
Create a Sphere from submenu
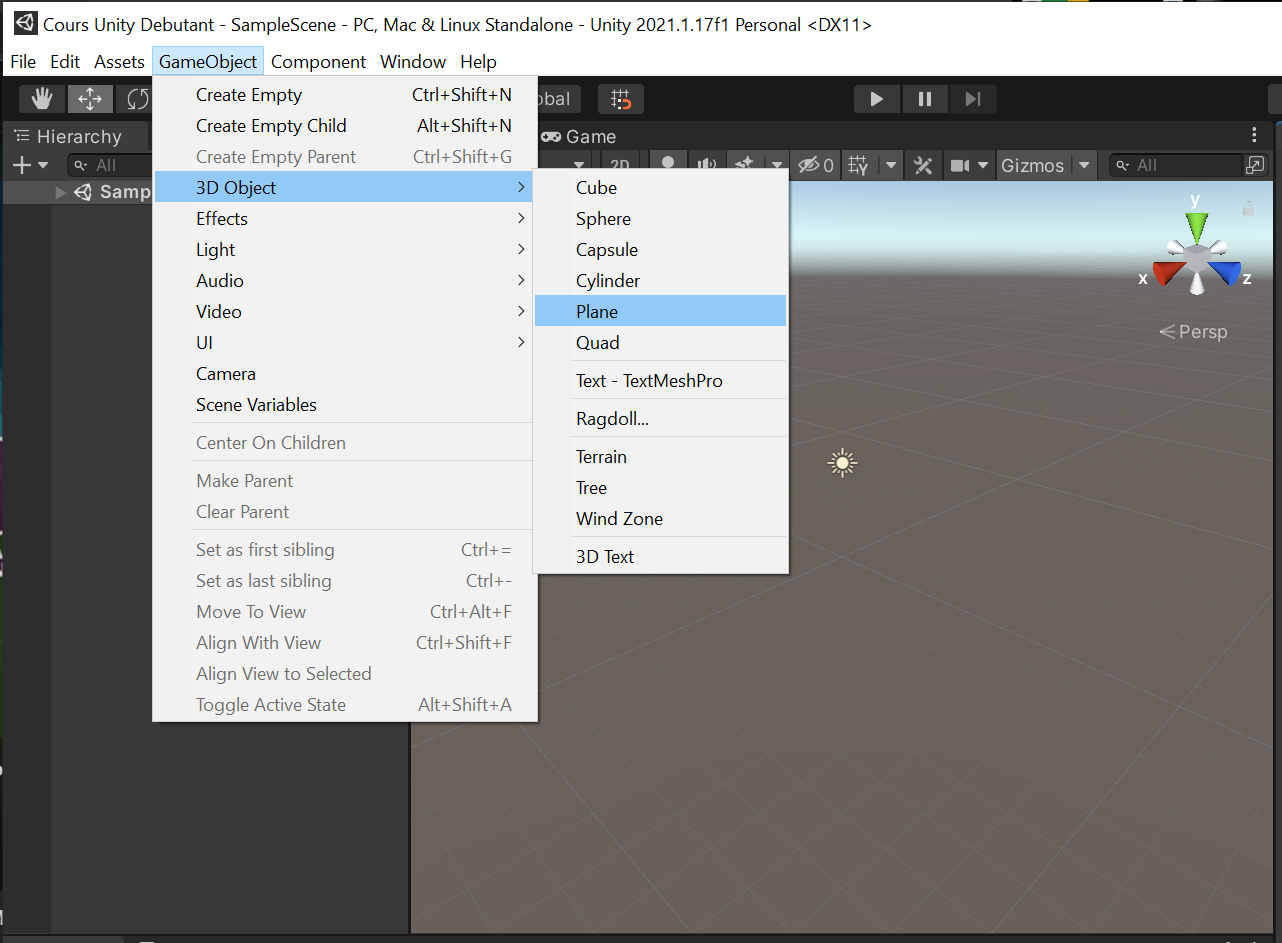pyautogui.click(x=661, y=219)
